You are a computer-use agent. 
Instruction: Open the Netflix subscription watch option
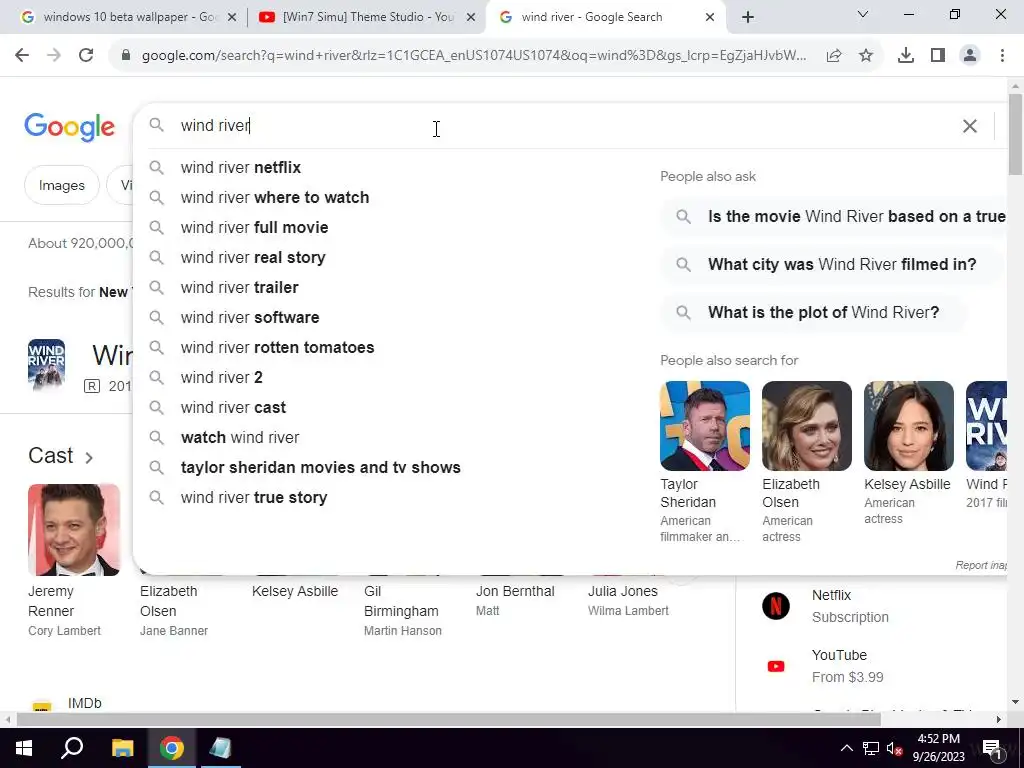tap(850, 606)
